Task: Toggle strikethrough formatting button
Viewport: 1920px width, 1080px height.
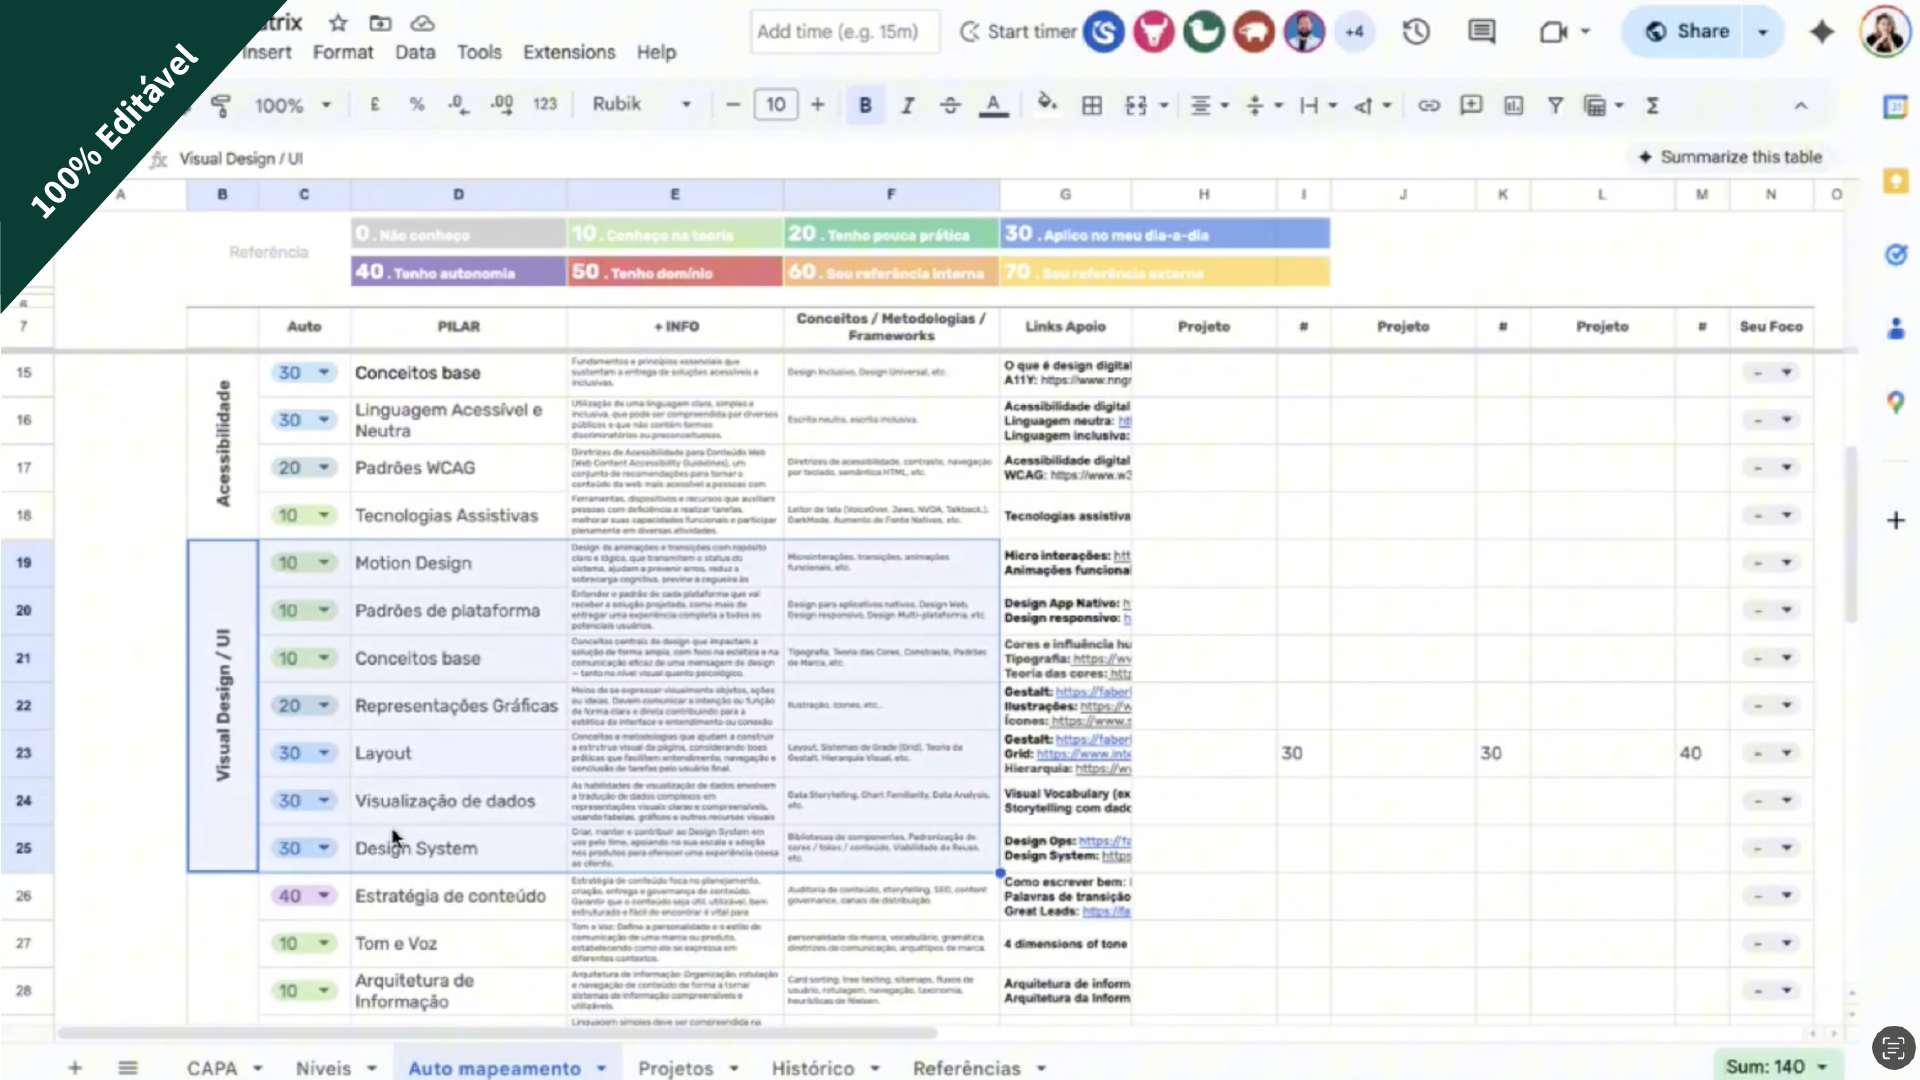Action: [x=950, y=105]
